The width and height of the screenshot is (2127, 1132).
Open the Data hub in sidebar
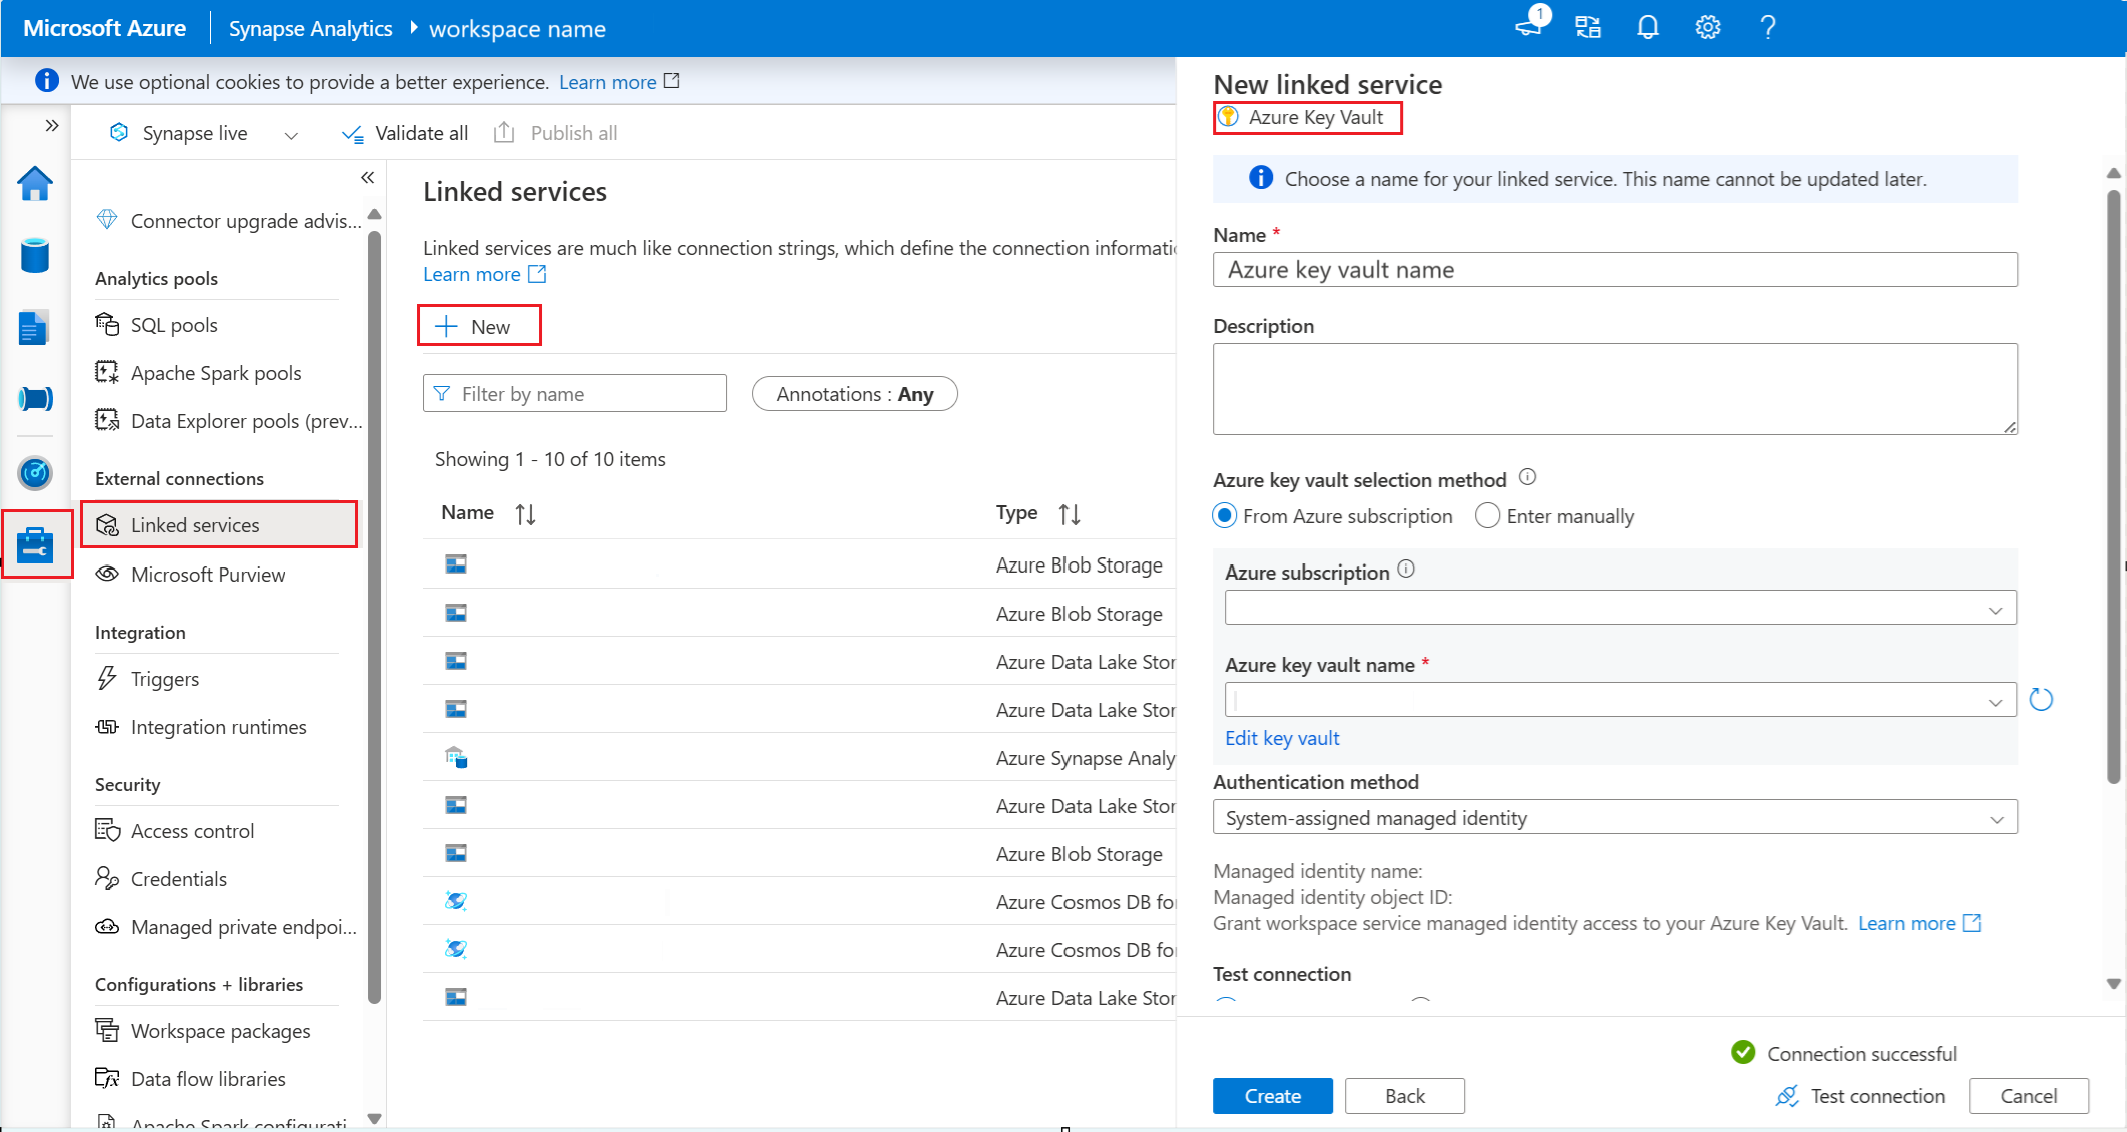point(35,256)
